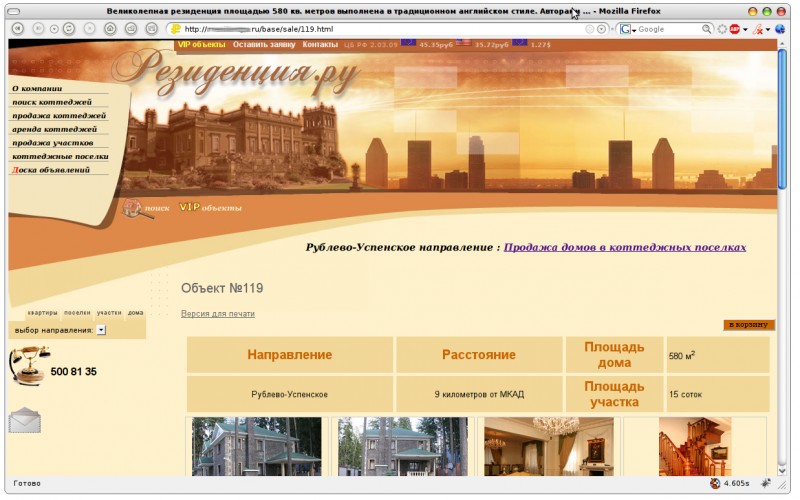Click the browser Back button
This screenshot has width=800, height=500.
pyautogui.click(x=18, y=29)
